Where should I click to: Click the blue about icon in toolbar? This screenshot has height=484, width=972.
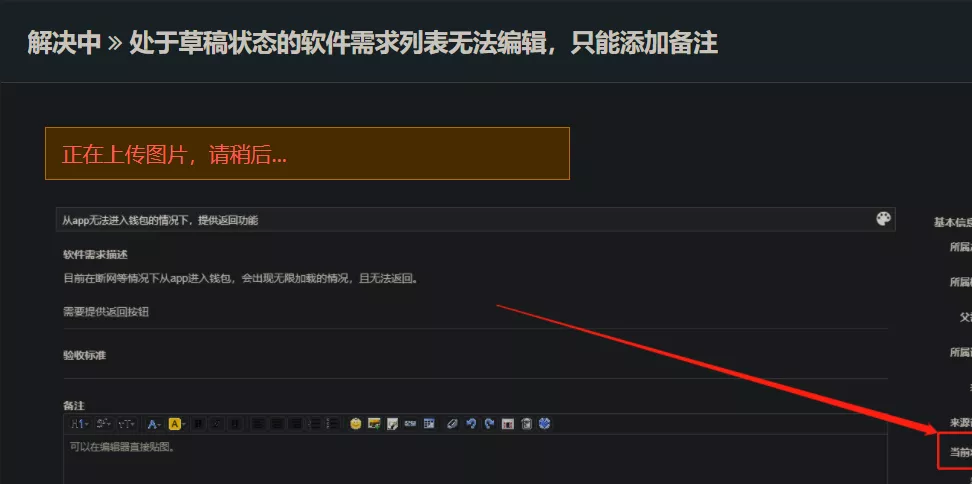click(x=544, y=424)
